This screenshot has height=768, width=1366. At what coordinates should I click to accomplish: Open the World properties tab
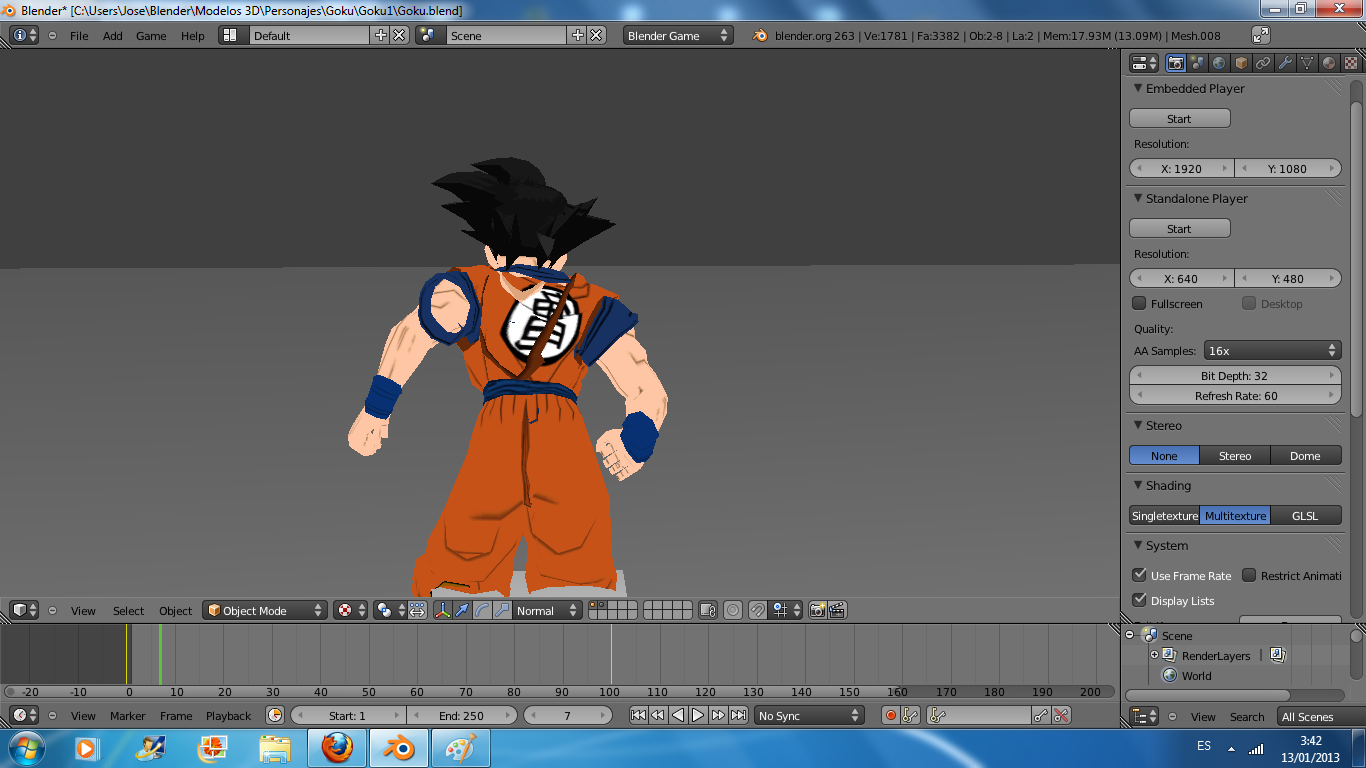(x=1219, y=63)
